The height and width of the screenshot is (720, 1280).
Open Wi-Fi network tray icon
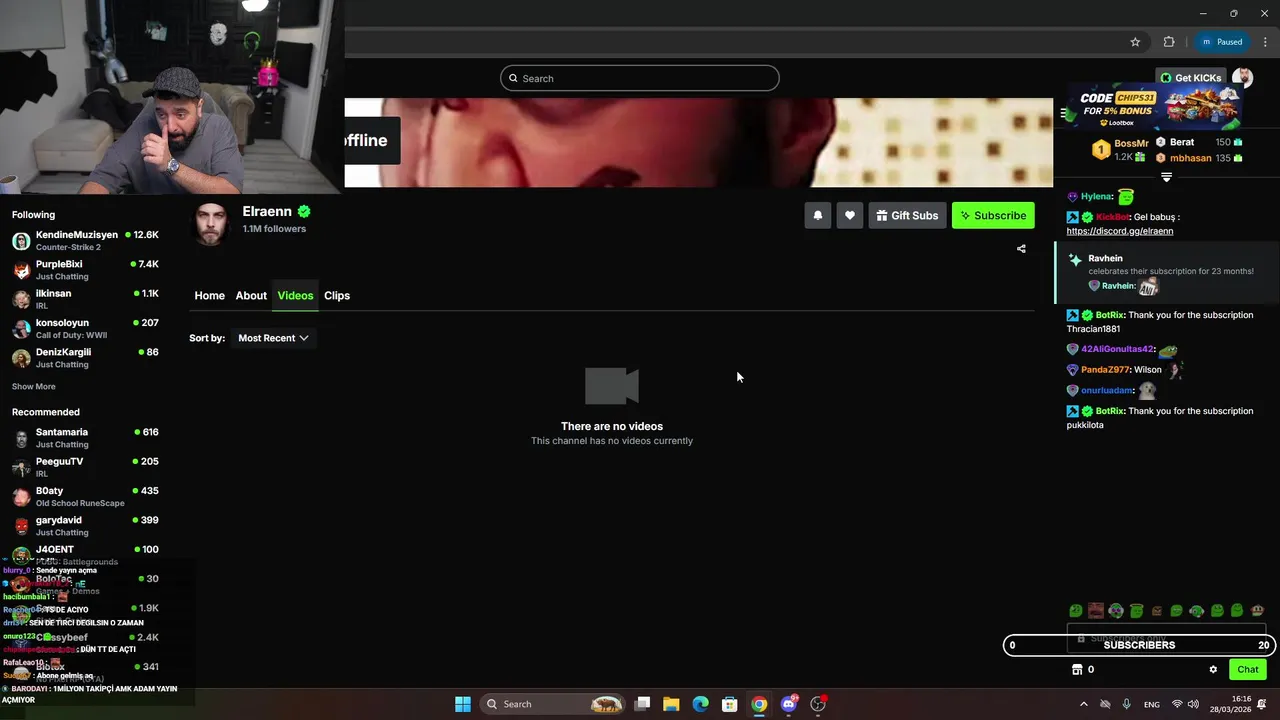[1177, 704]
